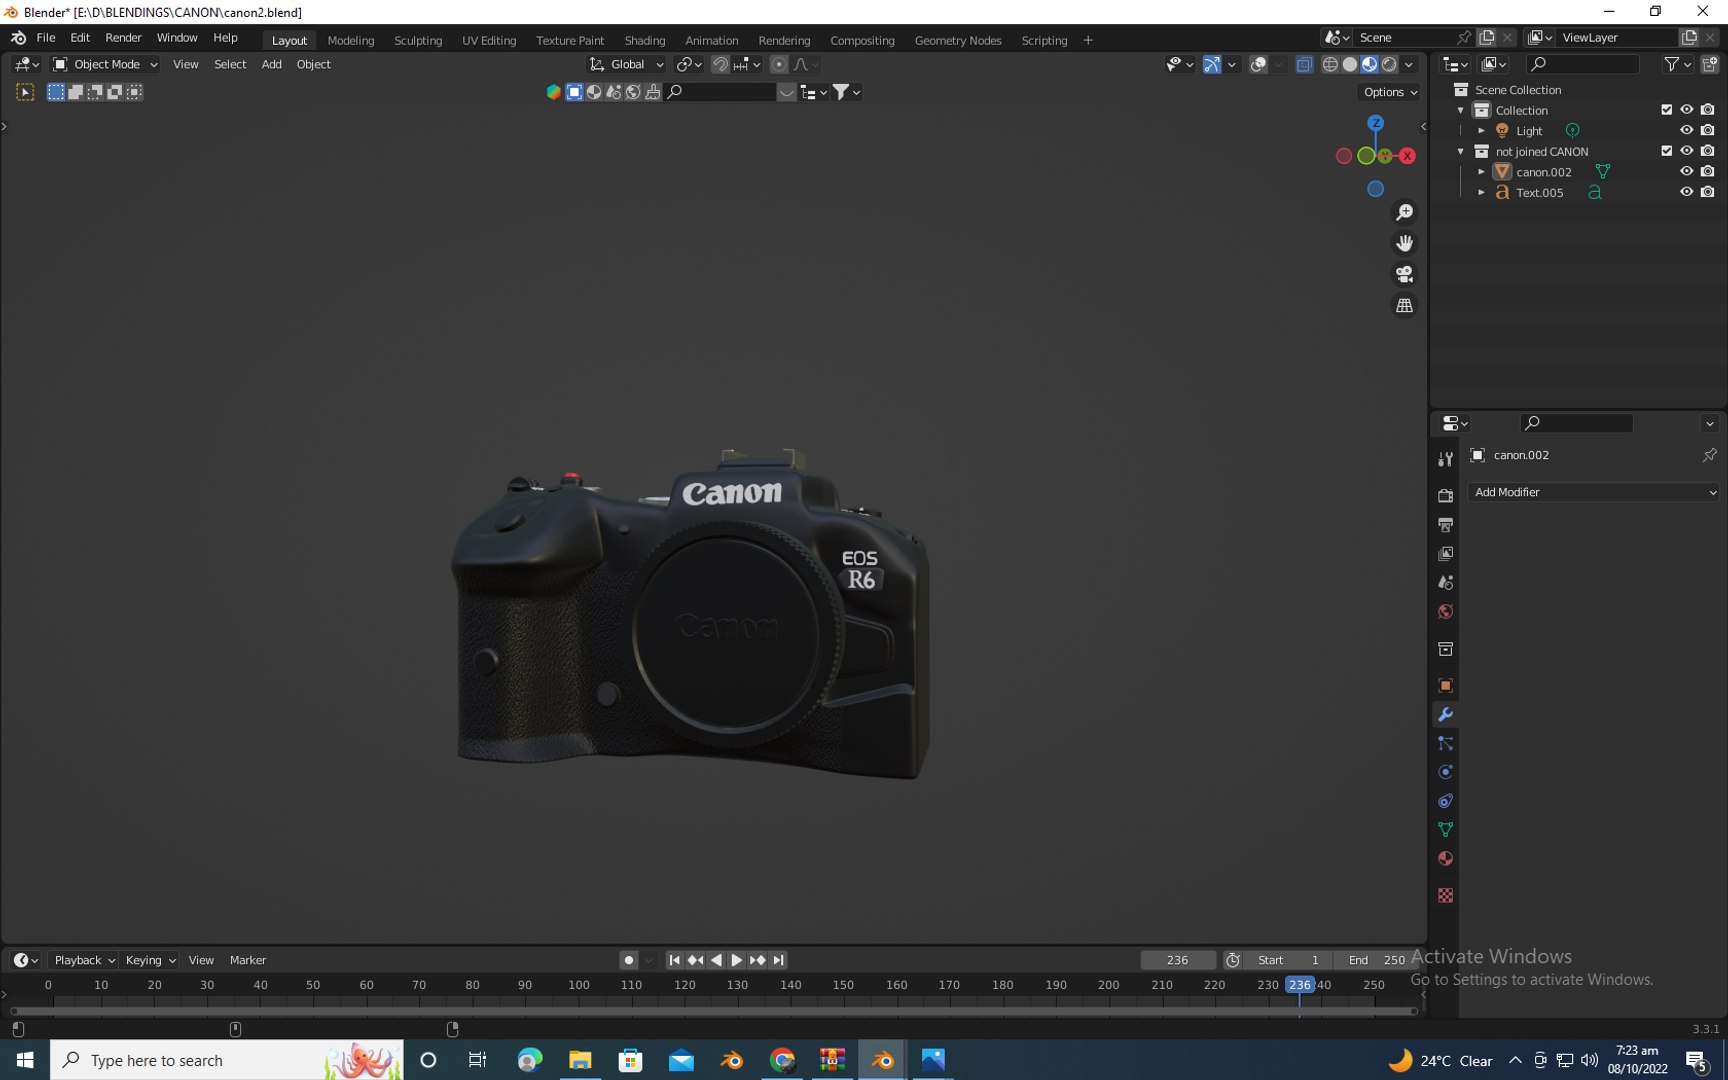Image resolution: width=1728 pixels, height=1080 pixels.
Task: Open the Keying menu in the timeline
Action: coord(150,960)
